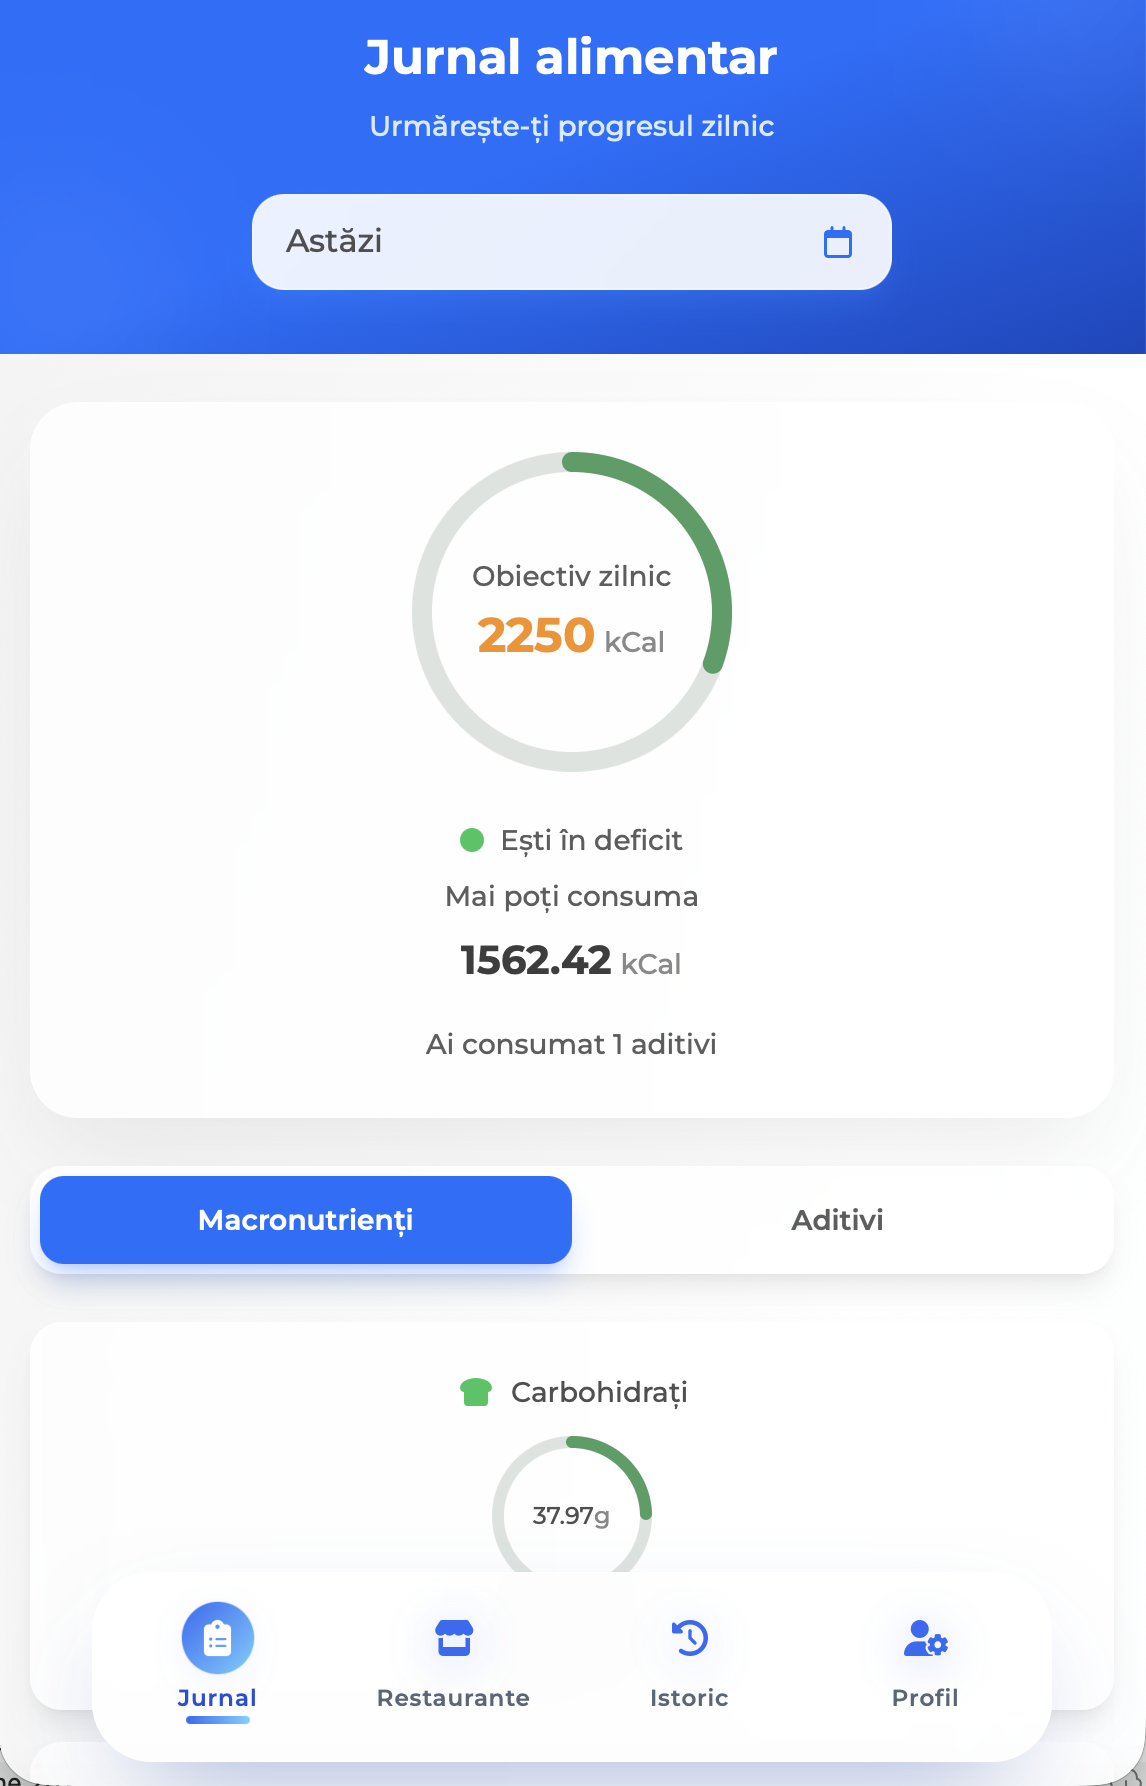This screenshot has width=1146, height=1786.
Task: Open the Istoric history clock icon
Action: pos(689,1638)
